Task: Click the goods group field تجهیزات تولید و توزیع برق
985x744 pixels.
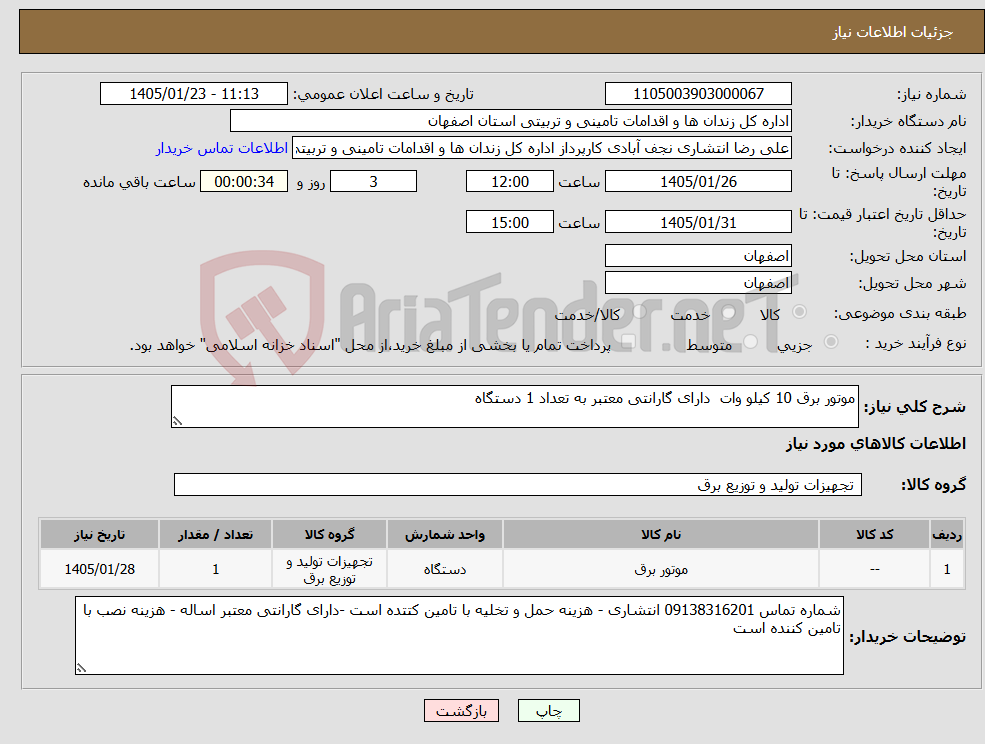Action: tap(518, 484)
